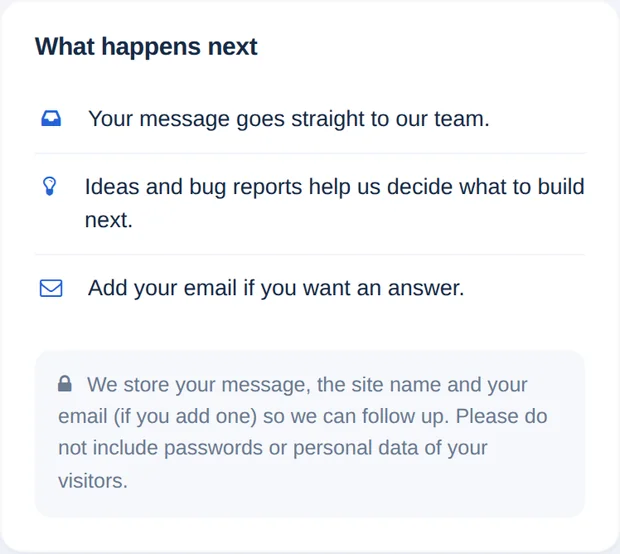Click the word 'build' in the second item
This screenshot has width=620, height=554.
(x=561, y=186)
